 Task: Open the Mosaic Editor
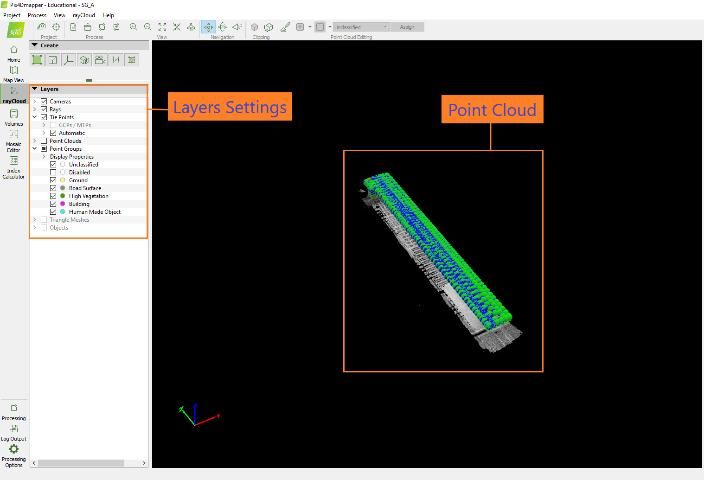pos(14,138)
